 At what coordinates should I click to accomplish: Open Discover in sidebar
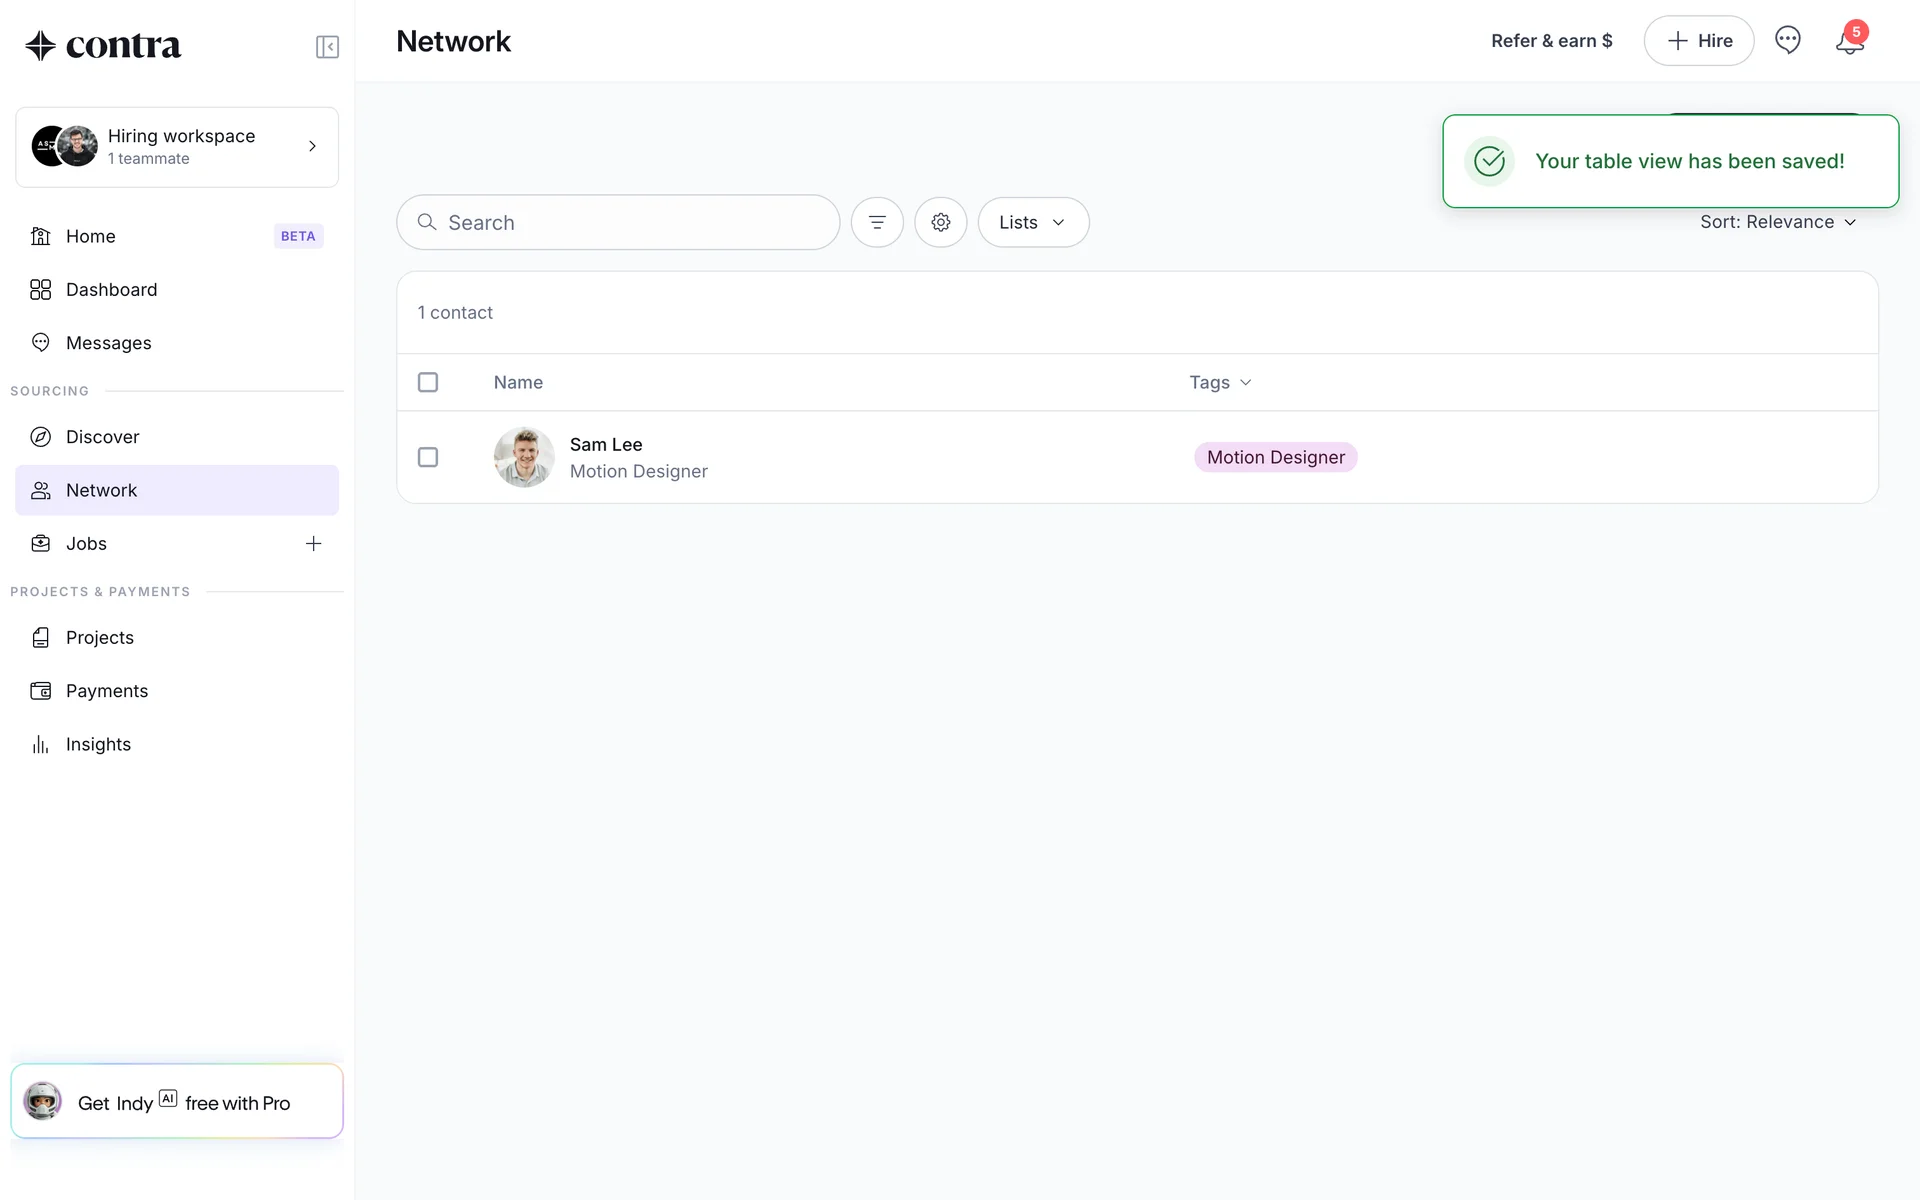click(102, 437)
